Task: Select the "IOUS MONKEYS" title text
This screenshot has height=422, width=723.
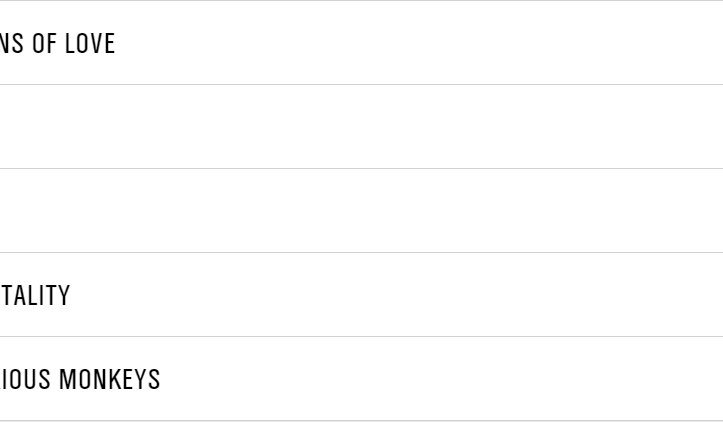Action: pos(80,380)
